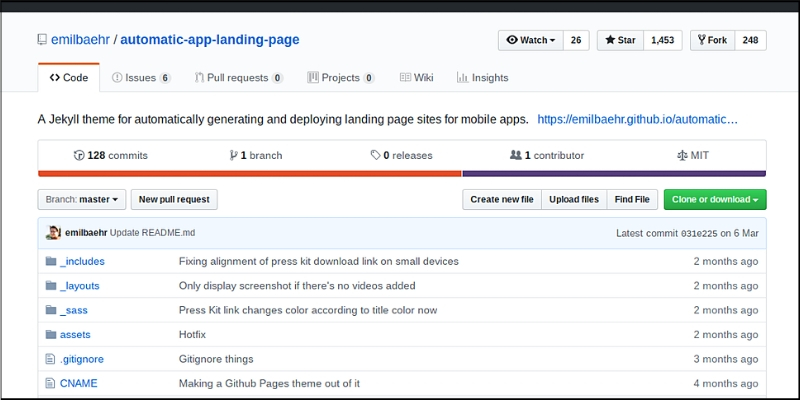Click the orange segment of the language bar

click(x=249, y=174)
